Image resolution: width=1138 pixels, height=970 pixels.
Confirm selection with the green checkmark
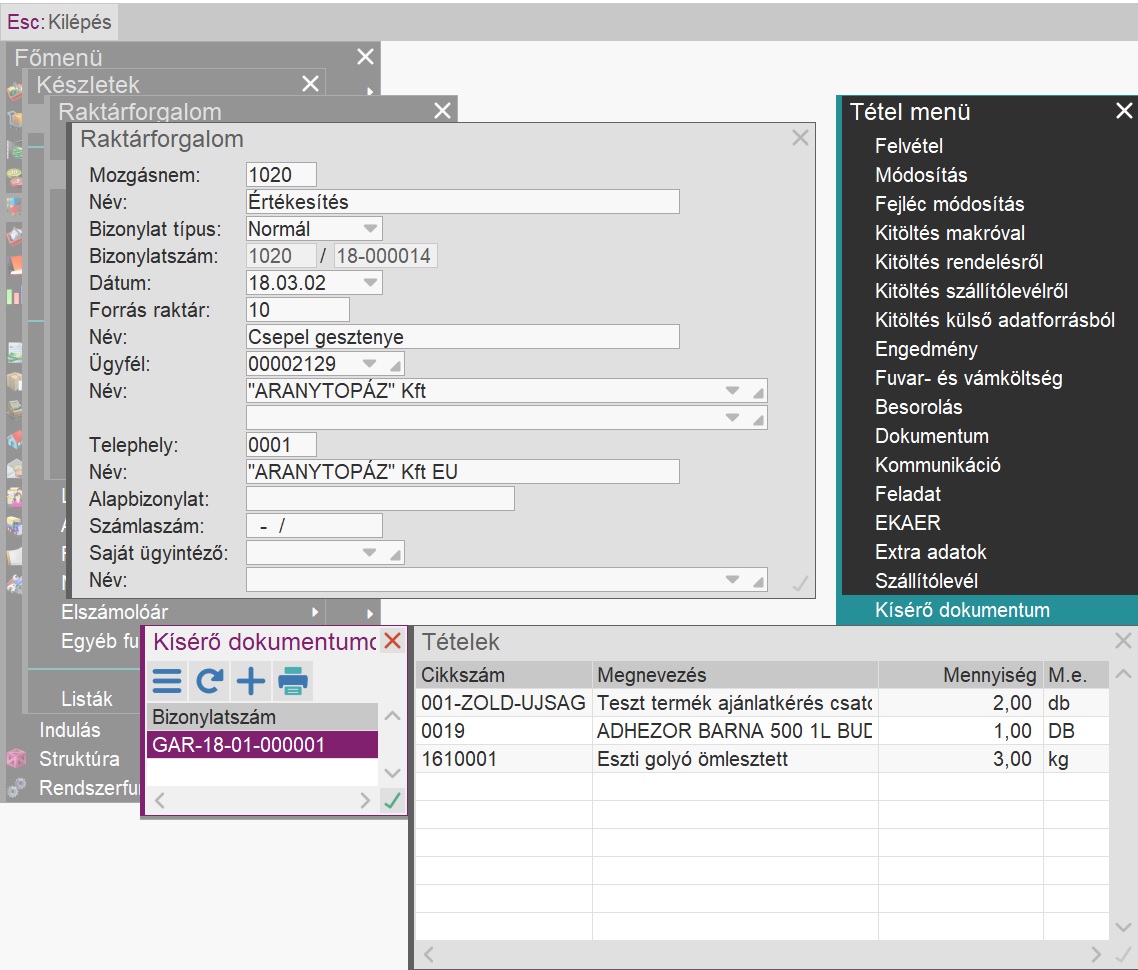[393, 800]
